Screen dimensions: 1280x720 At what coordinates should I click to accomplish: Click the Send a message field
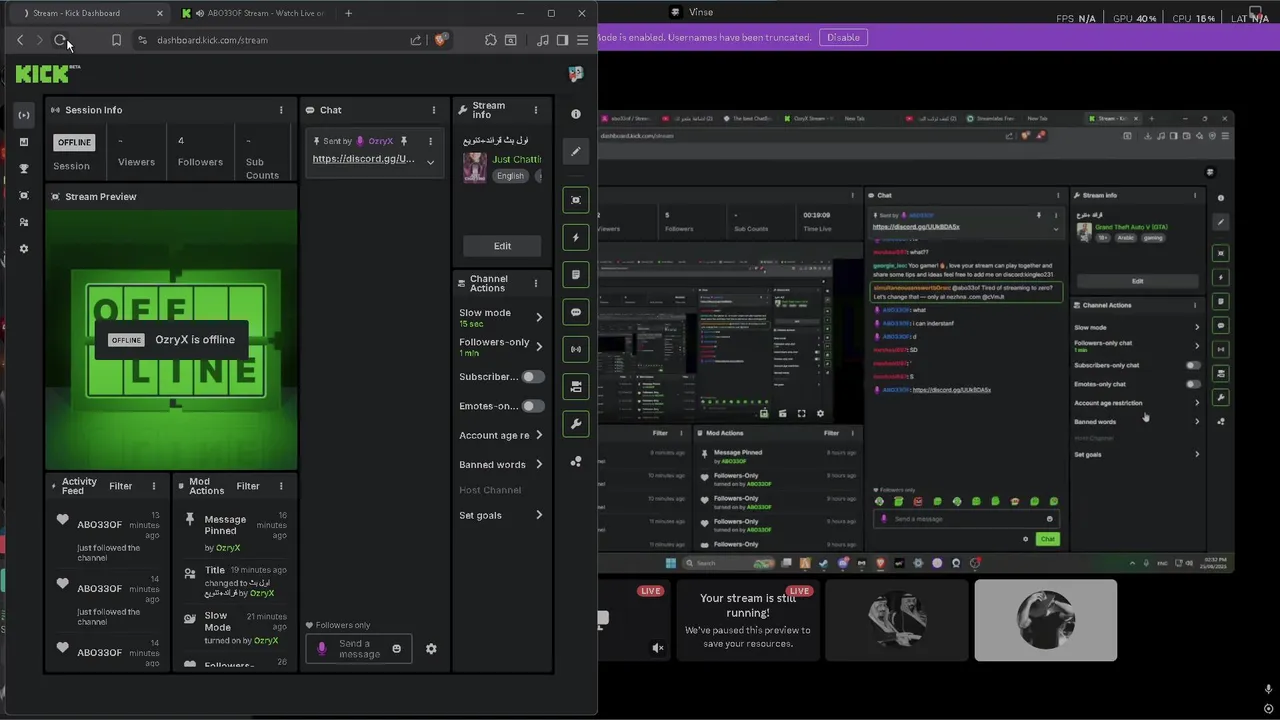point(359,649)
